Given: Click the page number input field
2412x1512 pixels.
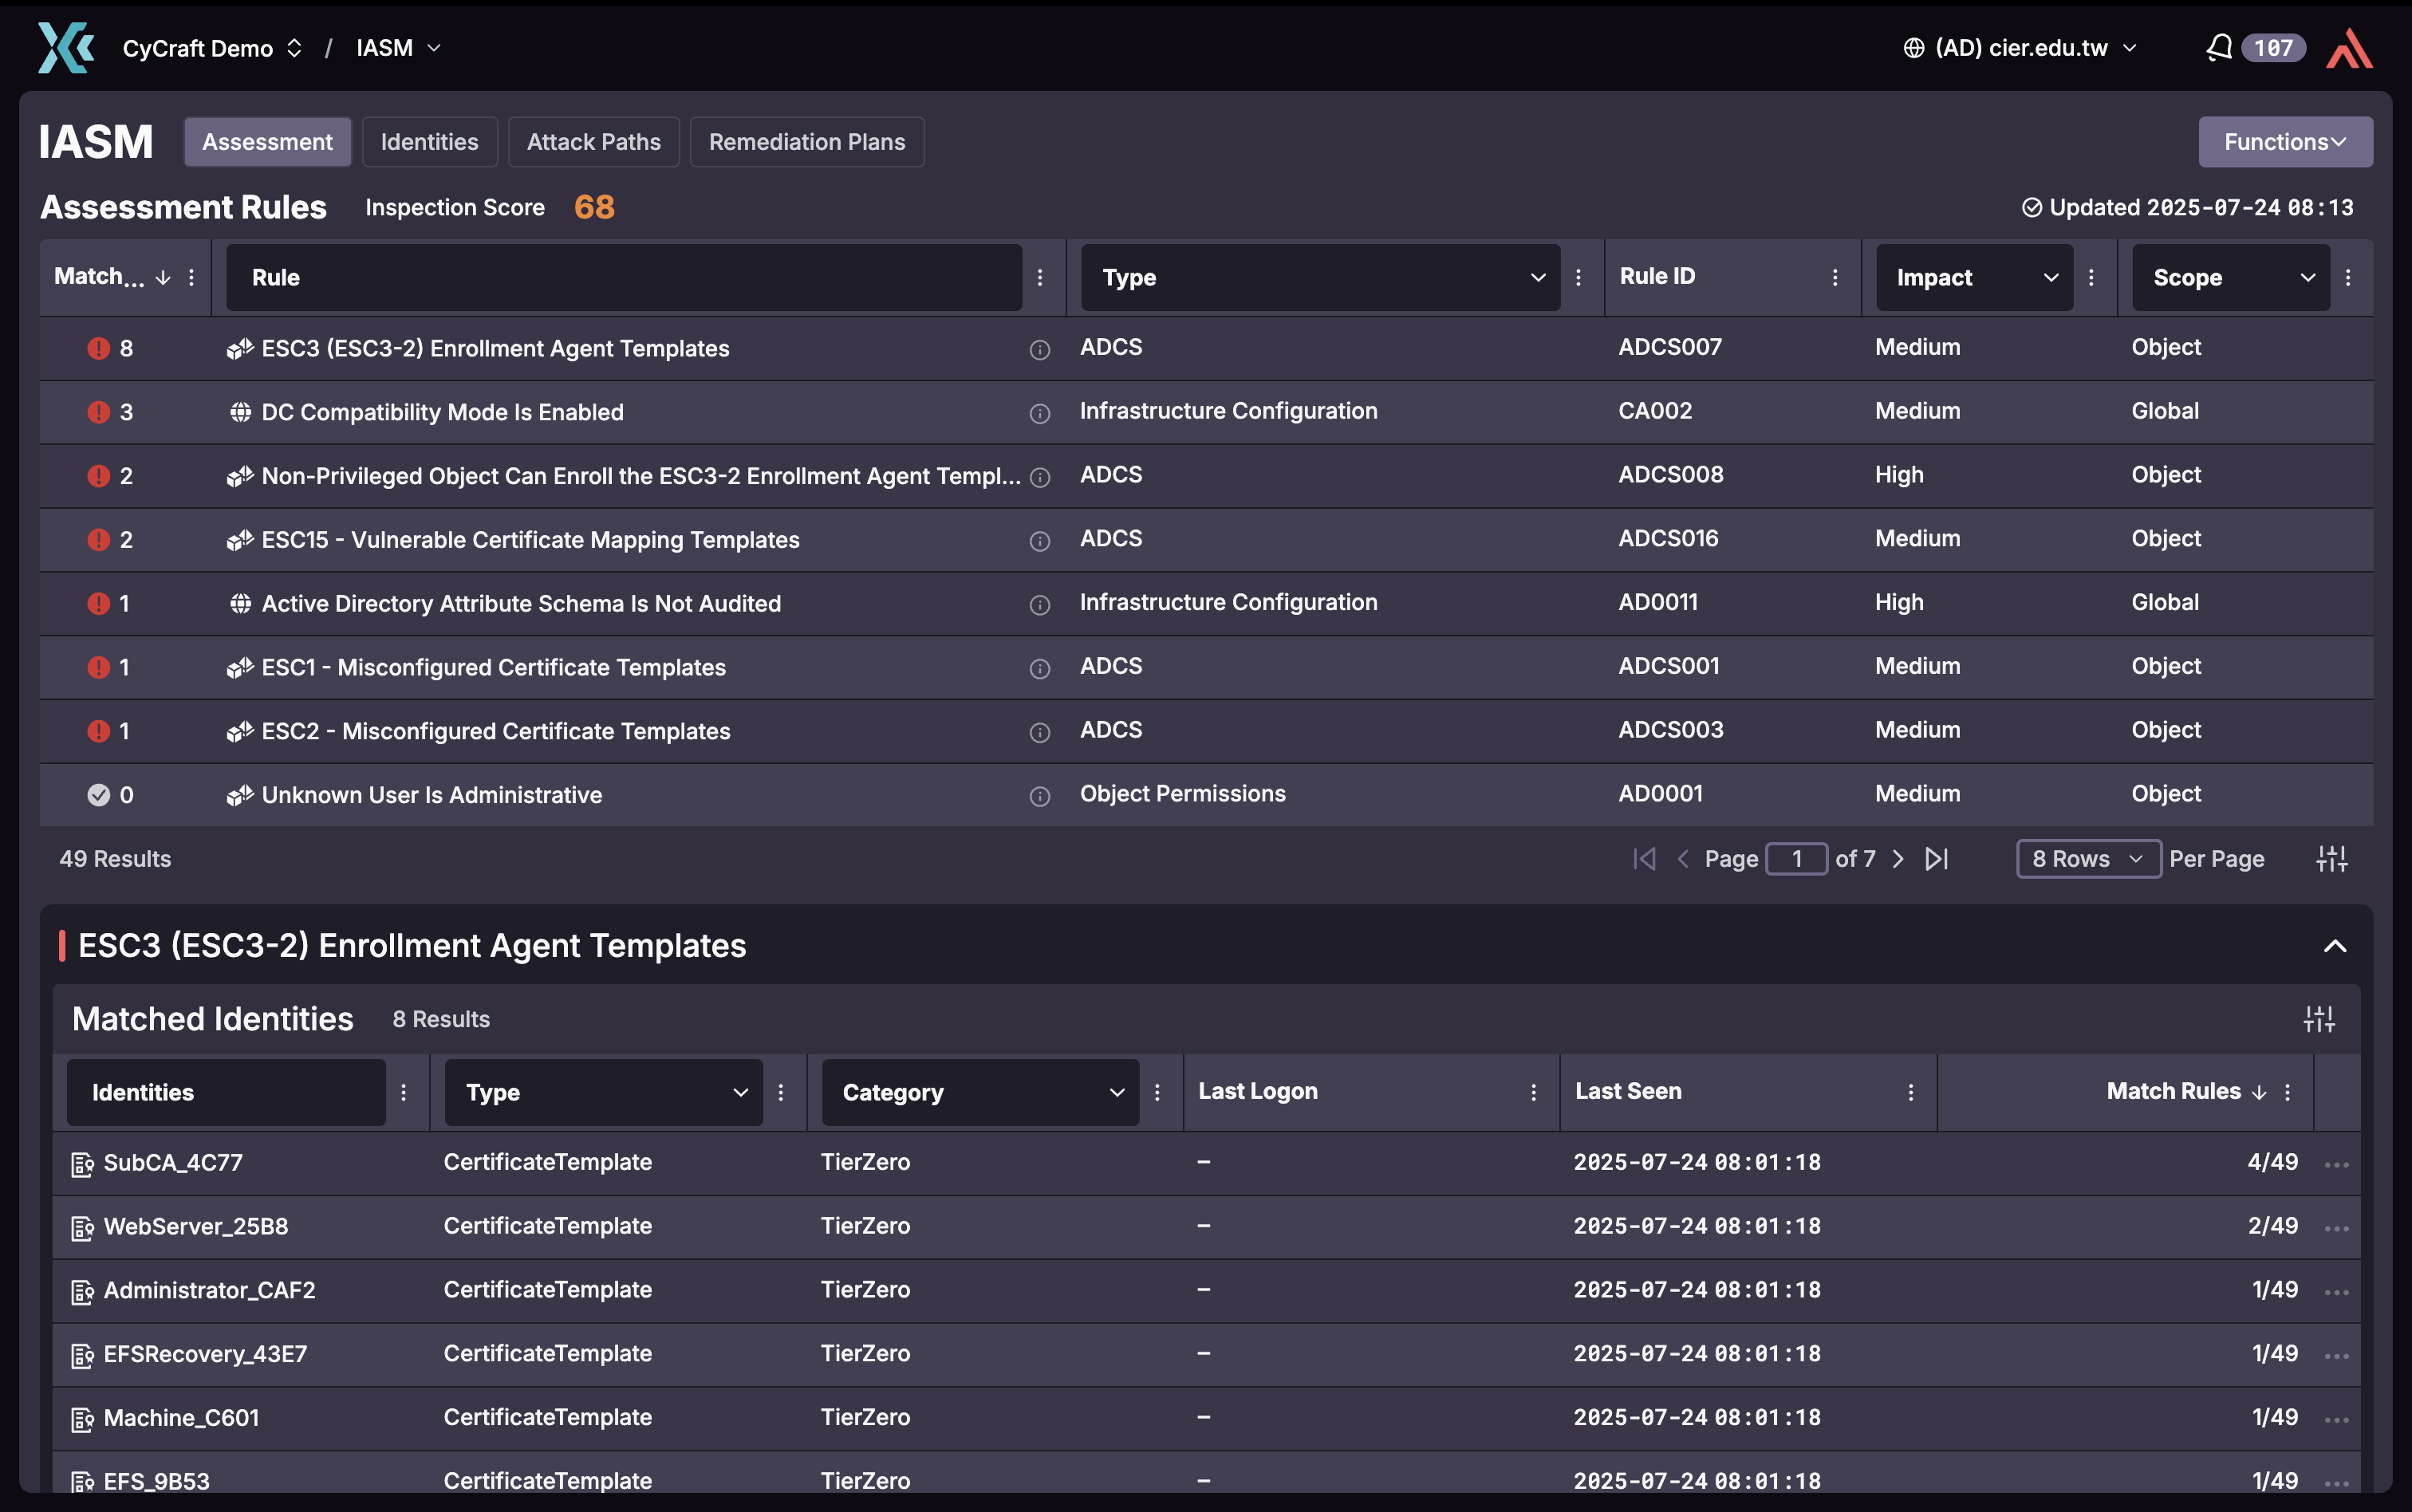Looking at the screenshot, I should click(x=1796, y=859).
